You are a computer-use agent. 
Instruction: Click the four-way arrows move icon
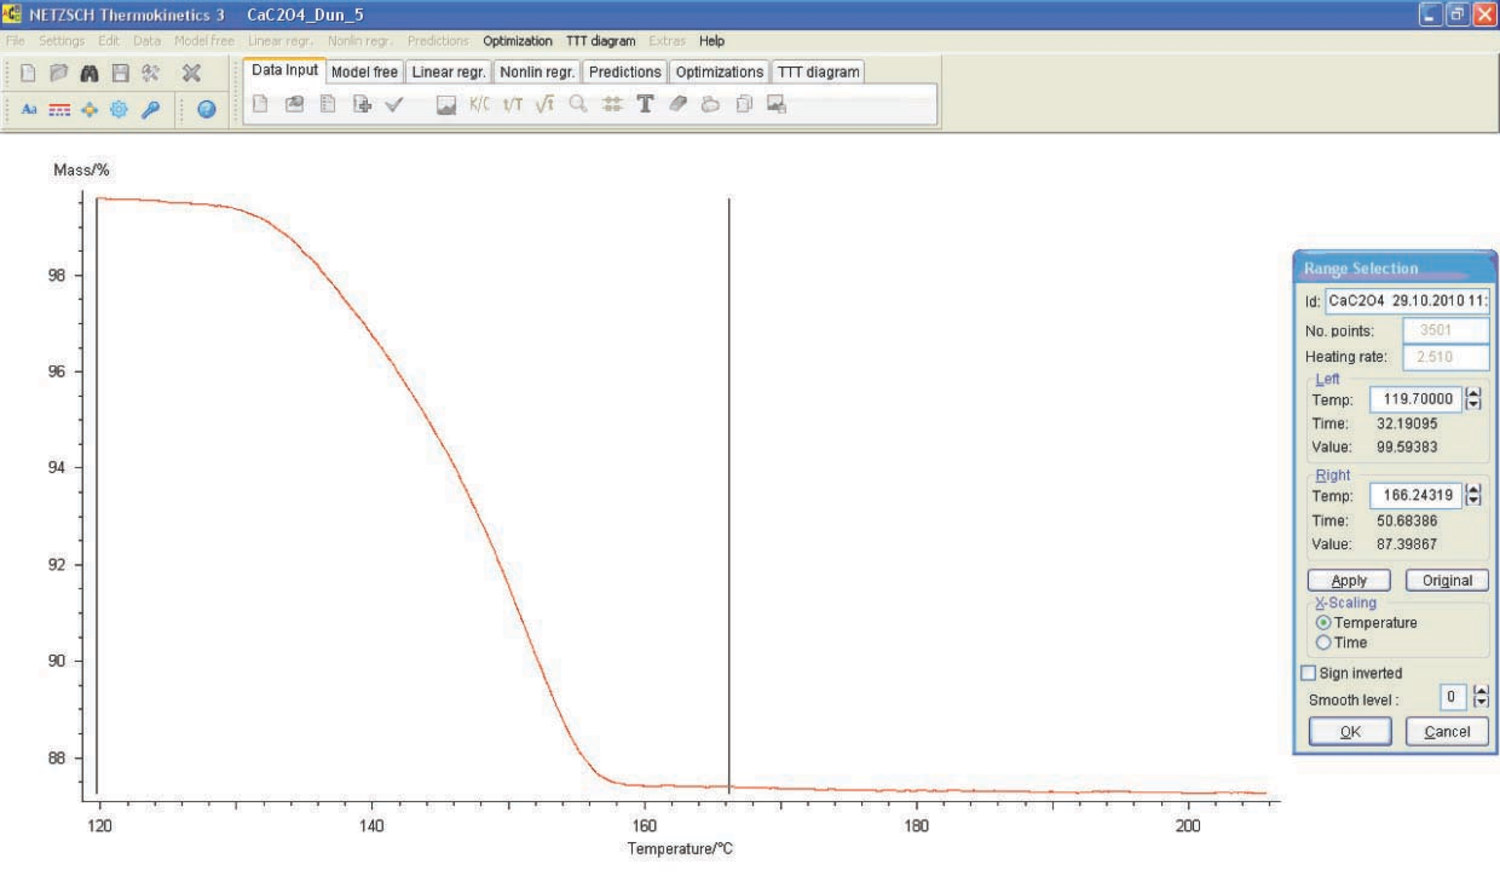click(x=90, y=110)
